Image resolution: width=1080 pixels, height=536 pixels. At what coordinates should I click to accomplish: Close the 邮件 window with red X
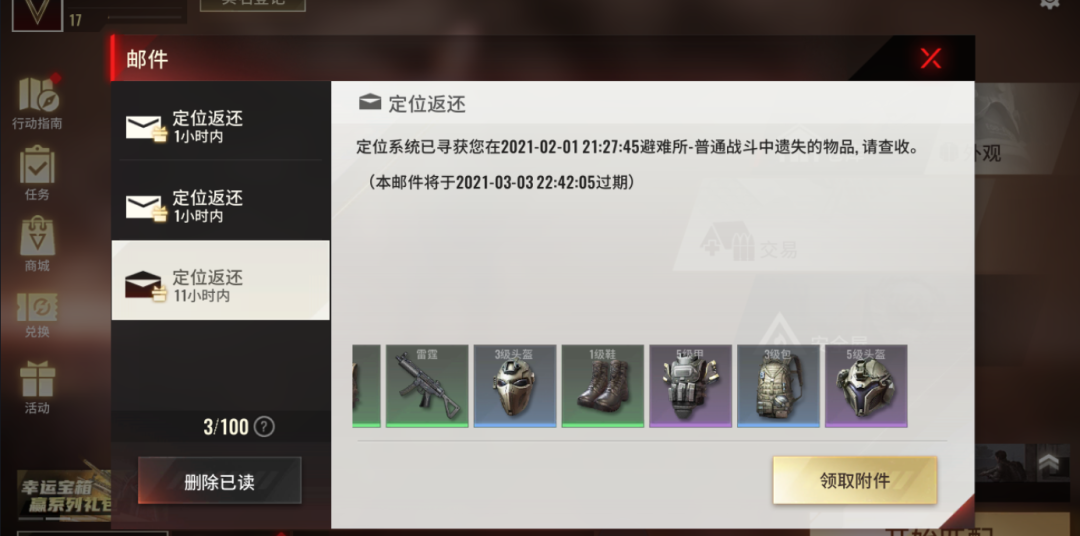[931, 59]
